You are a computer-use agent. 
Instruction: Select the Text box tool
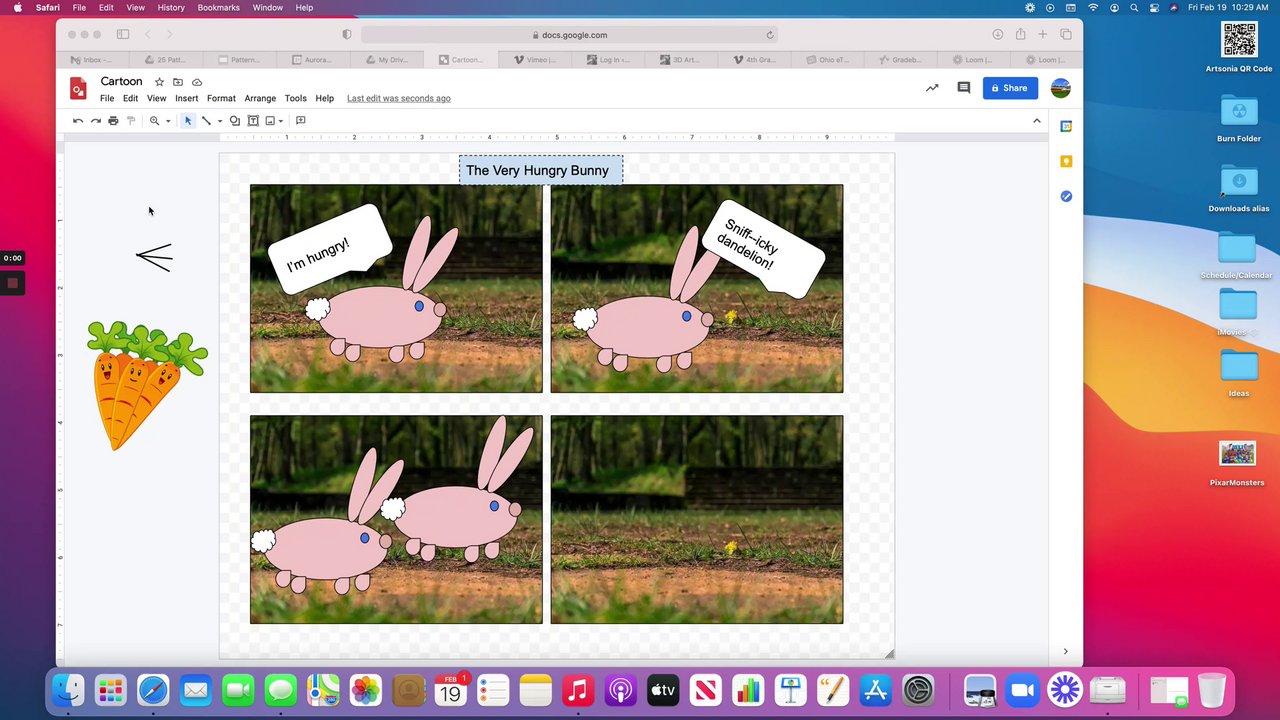[253, 121]
